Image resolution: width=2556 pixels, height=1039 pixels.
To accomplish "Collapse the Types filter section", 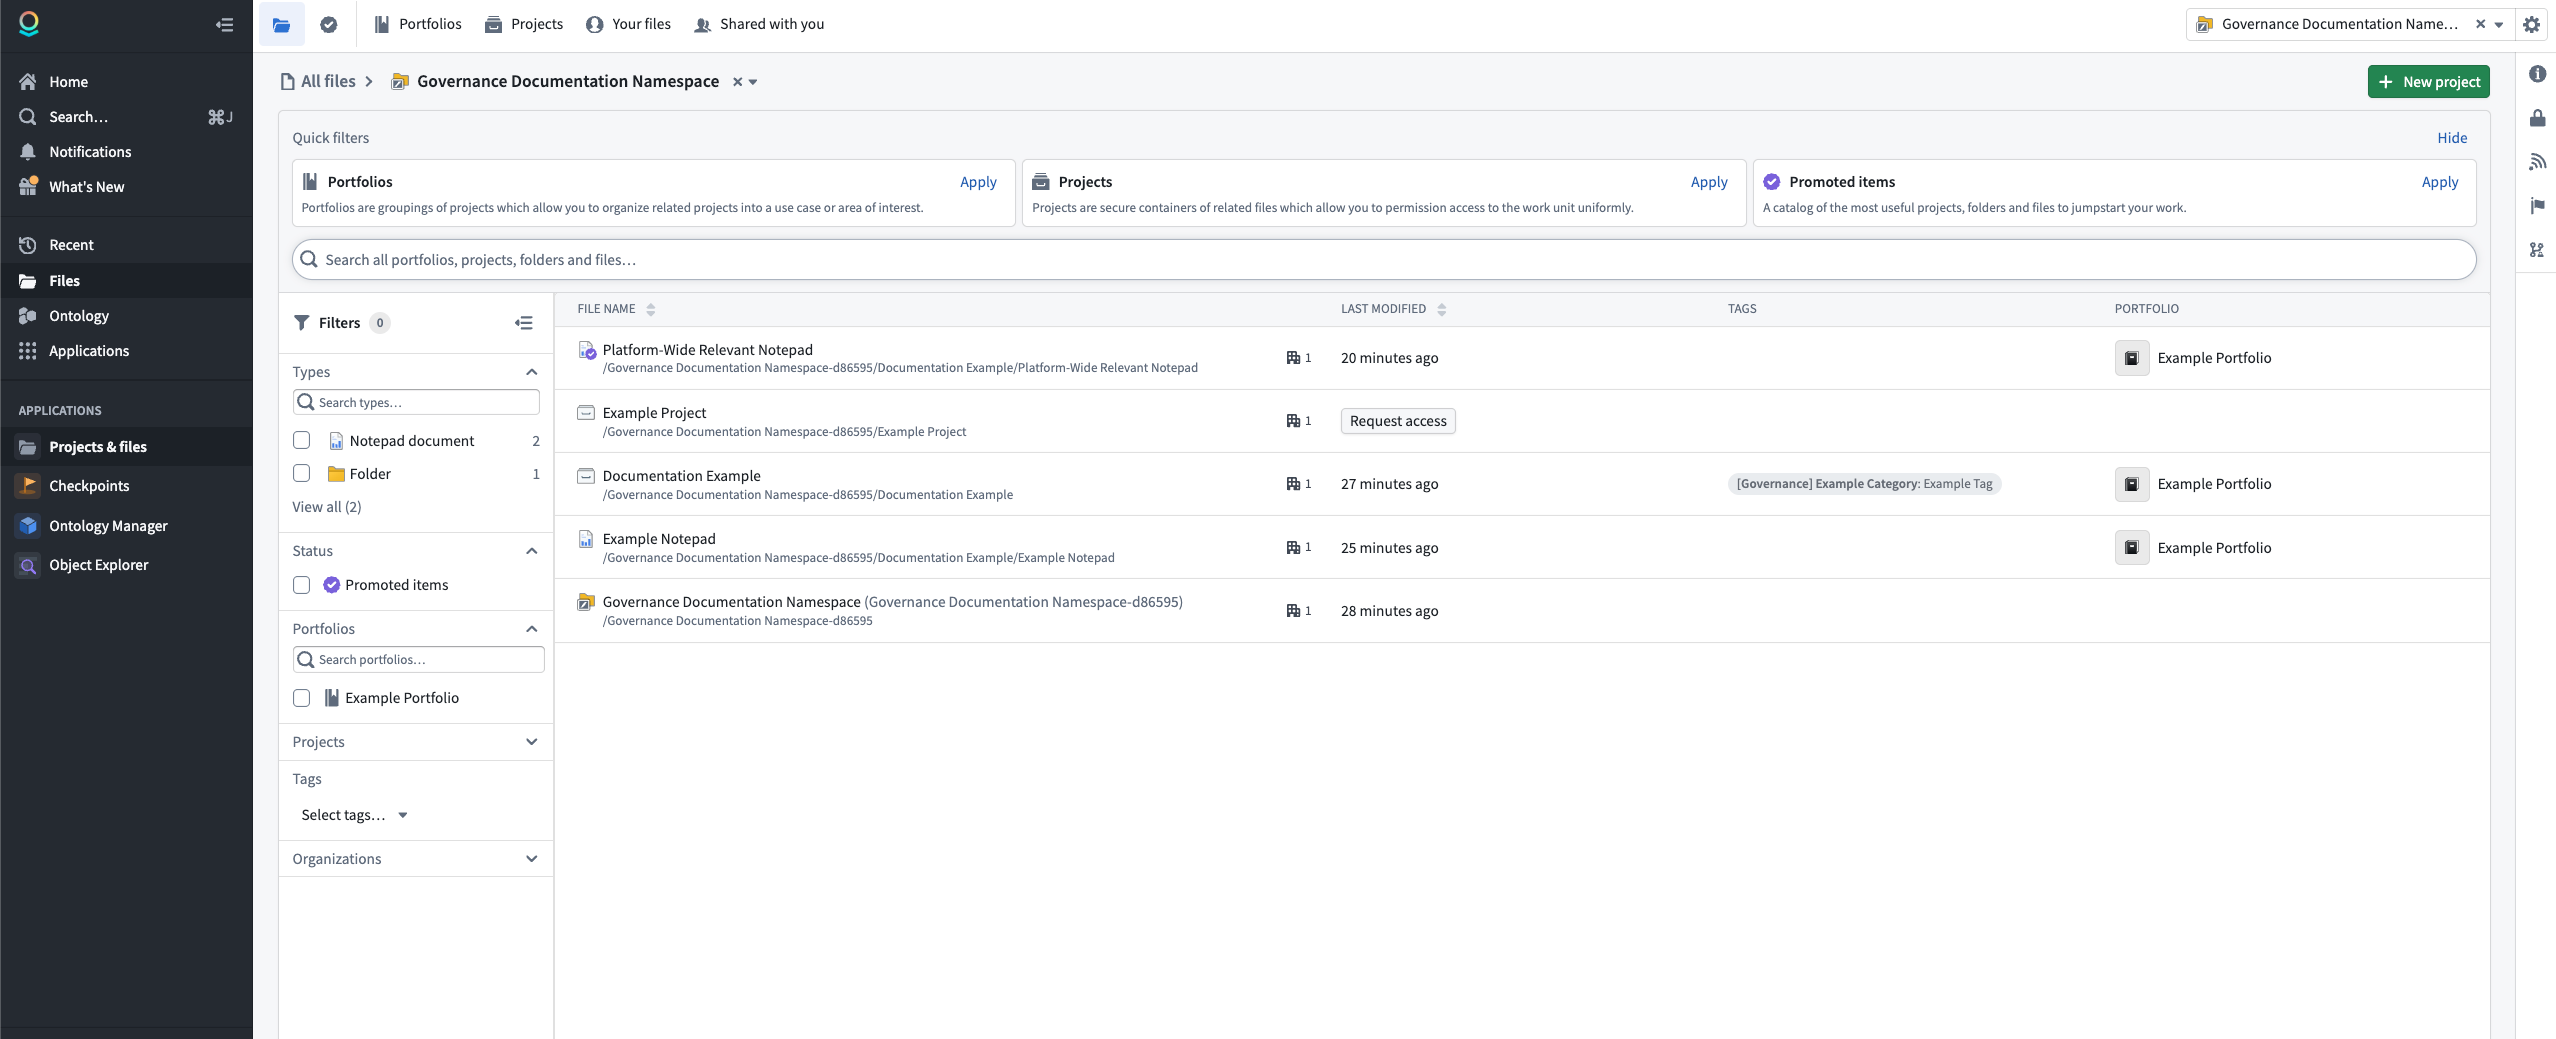I will [x=531, y=371].
